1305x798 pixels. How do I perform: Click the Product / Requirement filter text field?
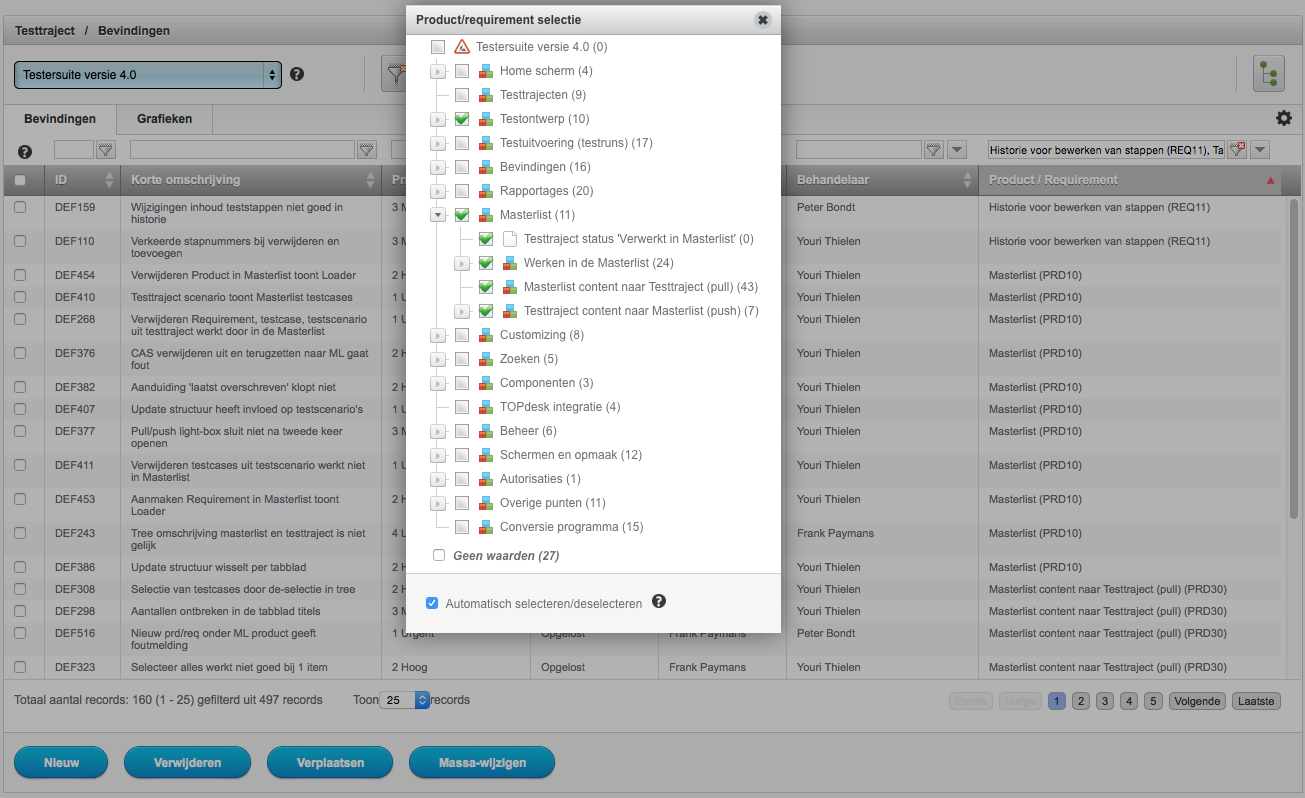coord(1106,150)
